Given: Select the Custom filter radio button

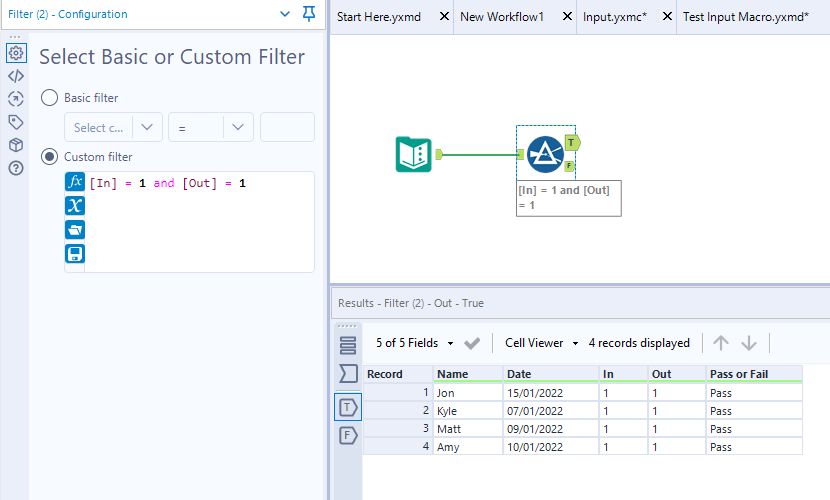Looking at the screenshot, I should [49, 157].
